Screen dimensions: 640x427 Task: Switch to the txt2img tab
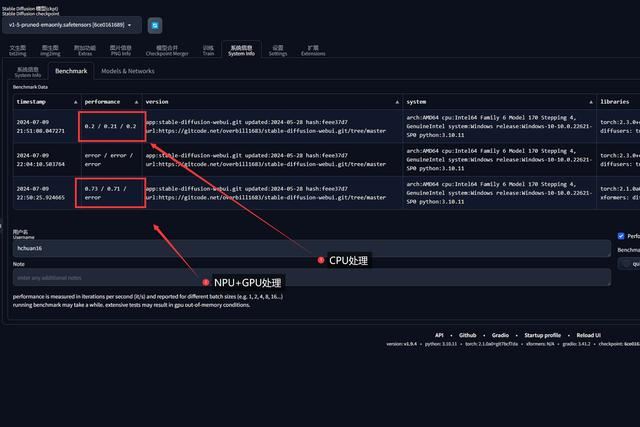pyautogui.click(x=18, y=50)
